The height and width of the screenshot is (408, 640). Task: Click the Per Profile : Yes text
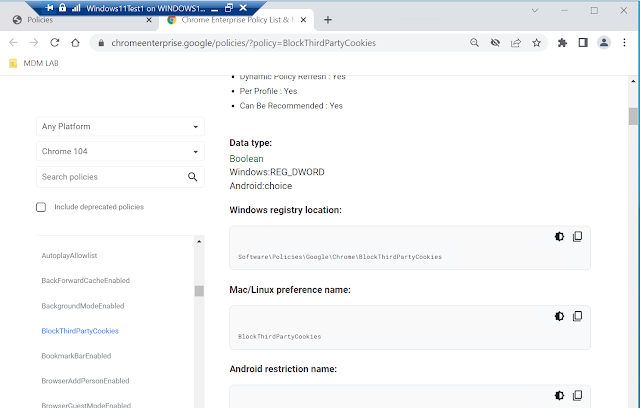pyautogui.click(x=268, y=91)
